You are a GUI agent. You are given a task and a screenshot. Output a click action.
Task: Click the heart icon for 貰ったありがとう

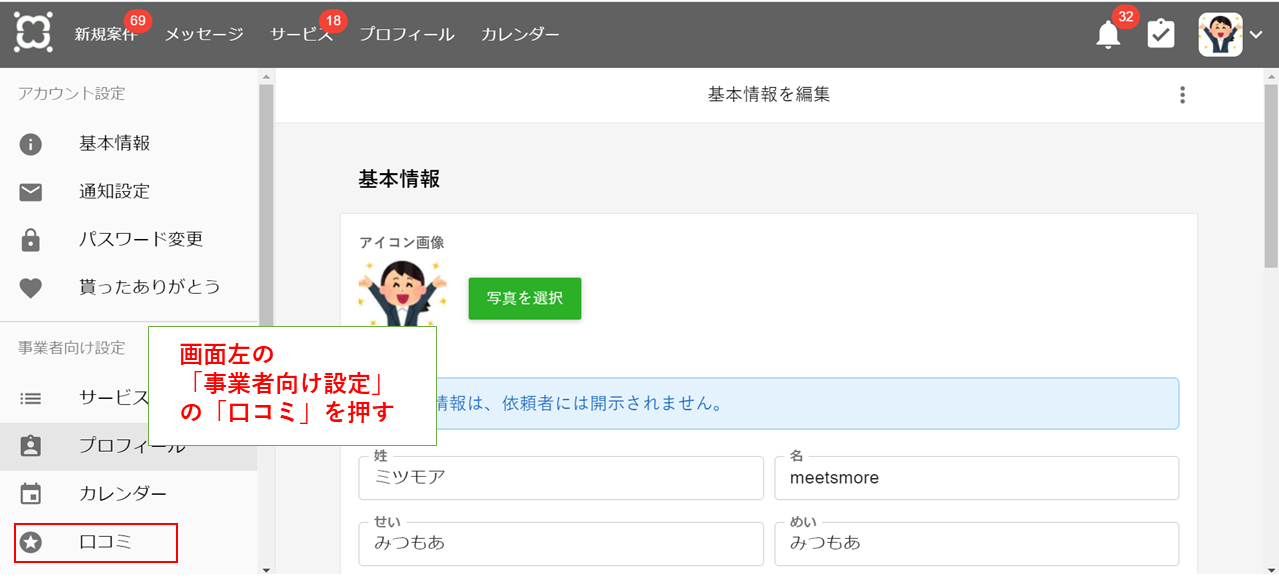click(x=31, y=288)
